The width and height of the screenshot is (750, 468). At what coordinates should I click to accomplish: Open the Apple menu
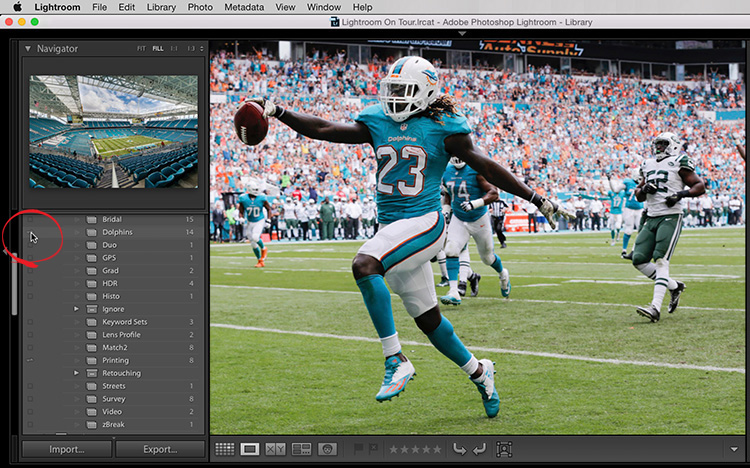pyautogui.click(x=17, y=7)
